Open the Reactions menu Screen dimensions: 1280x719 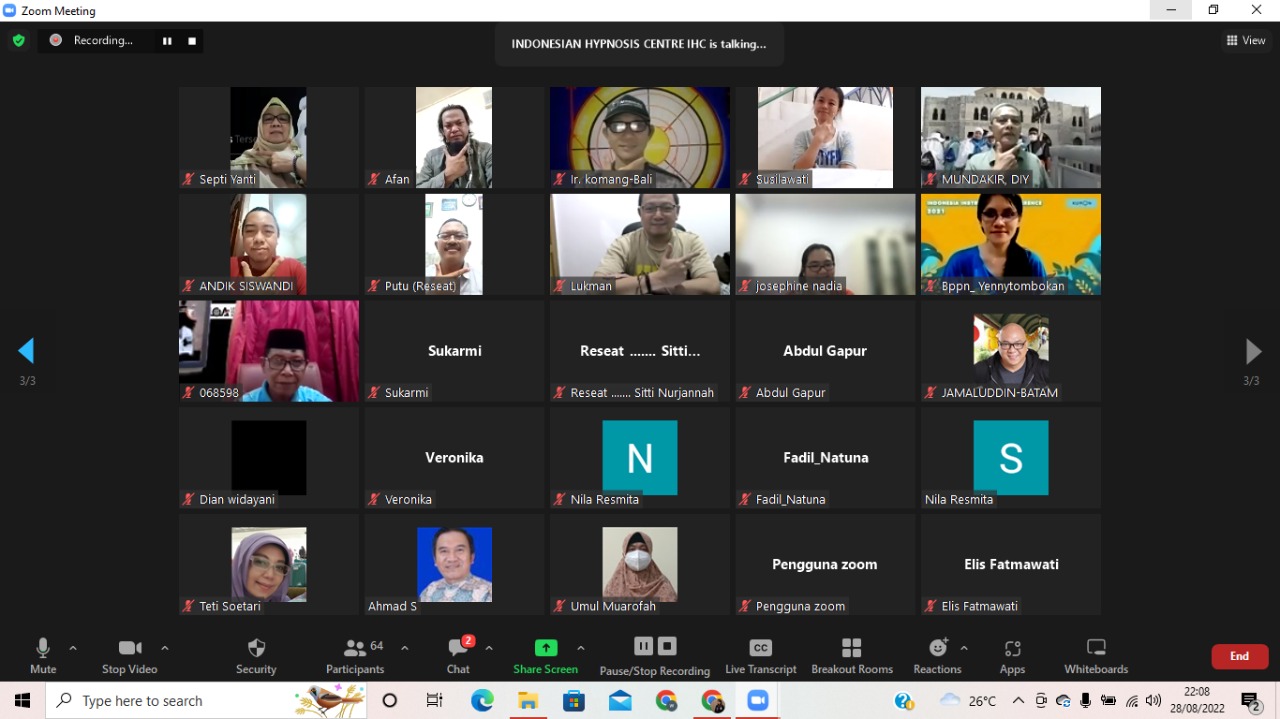pyautogui.click(x=937, y=655)
